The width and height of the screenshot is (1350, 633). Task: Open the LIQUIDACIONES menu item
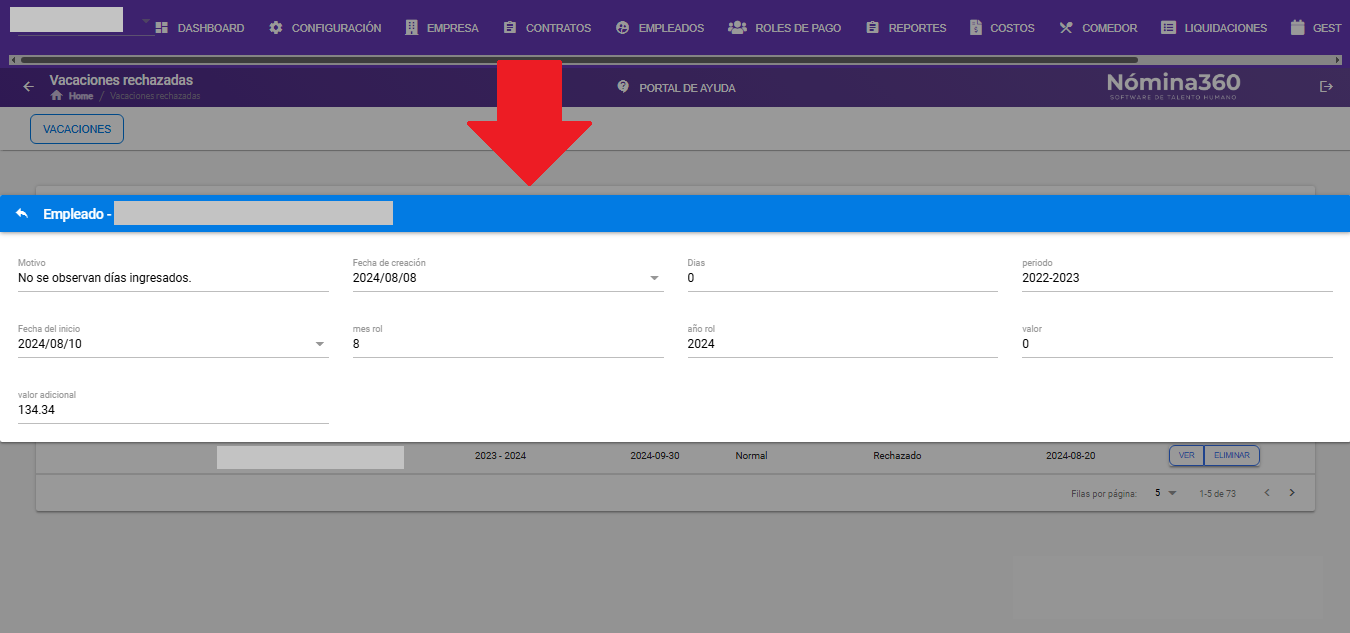1213,28
